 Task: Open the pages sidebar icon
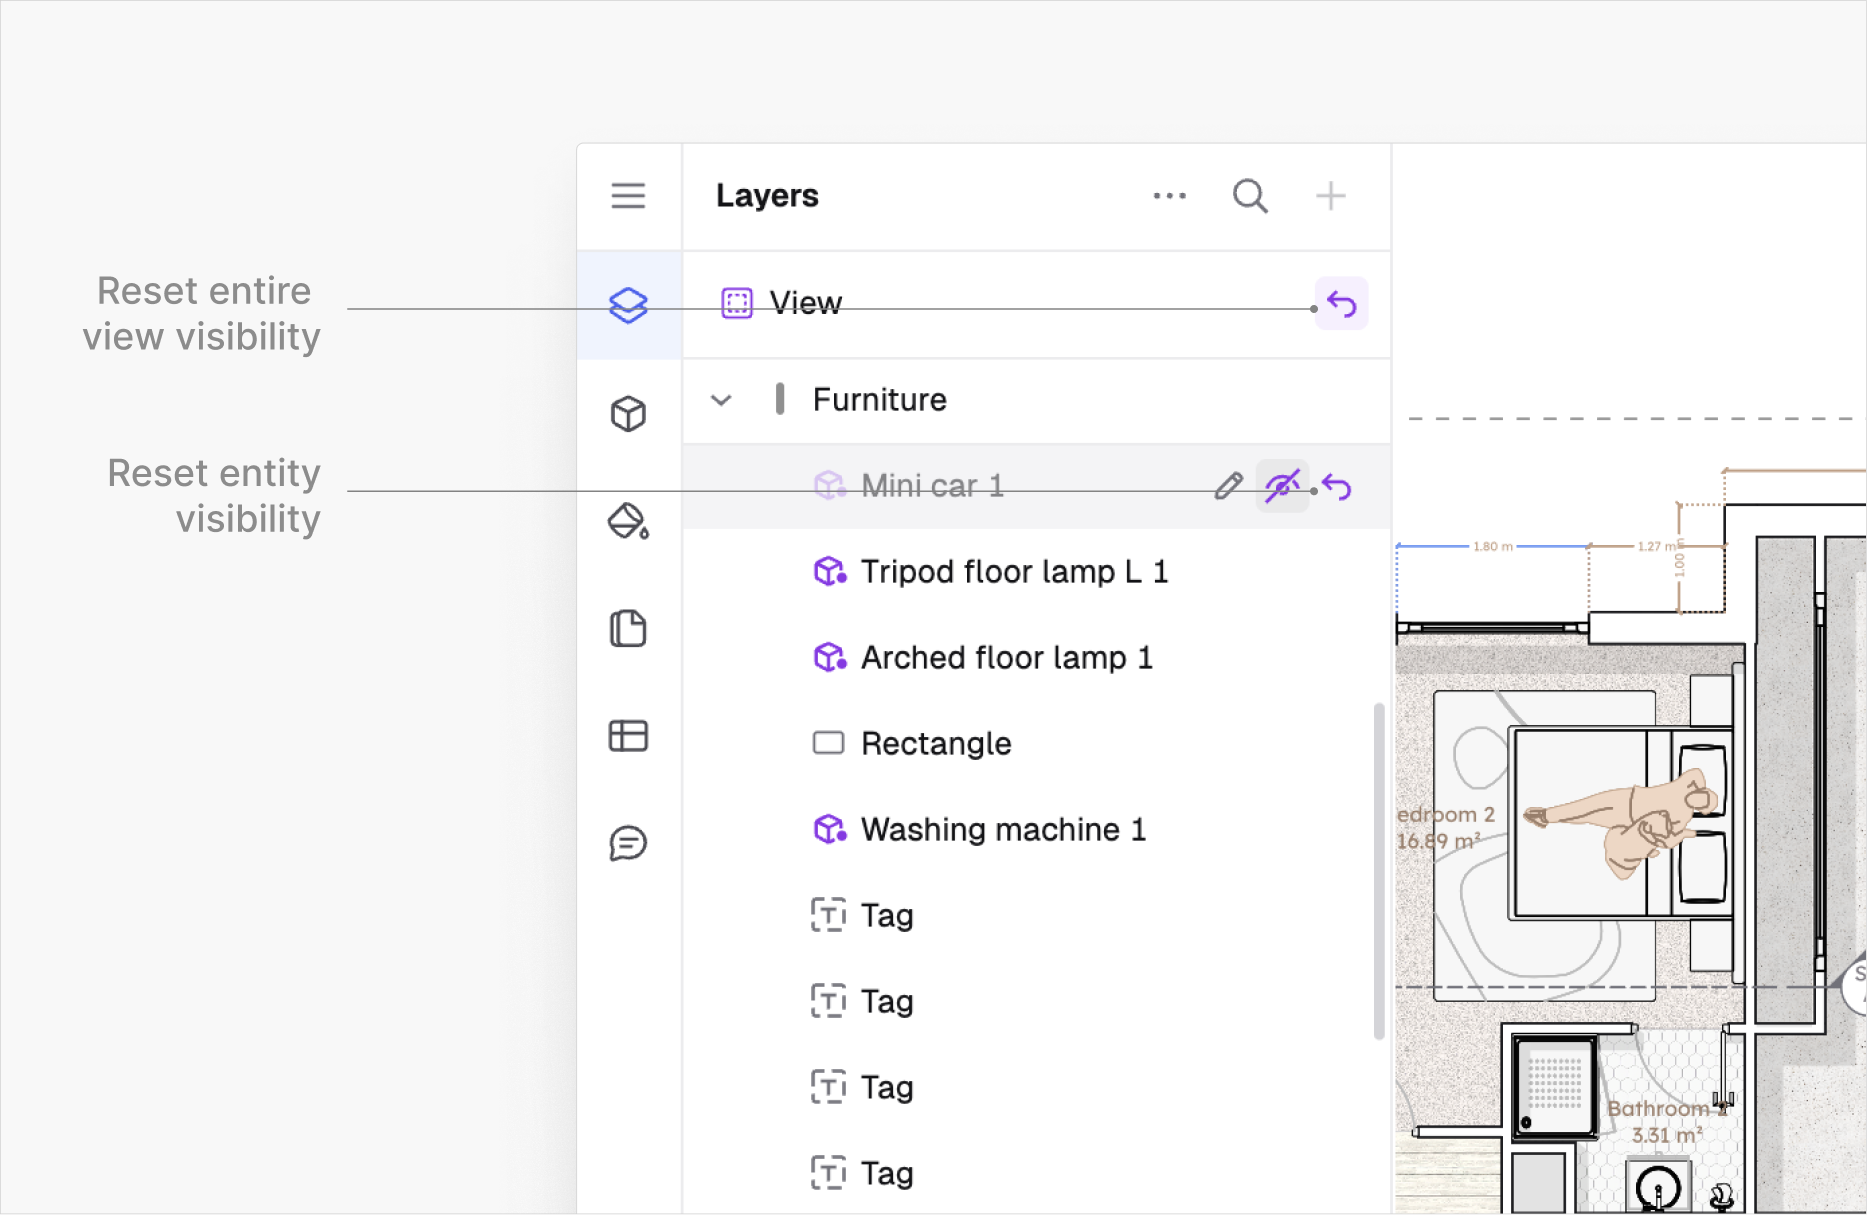coord(628,629)
